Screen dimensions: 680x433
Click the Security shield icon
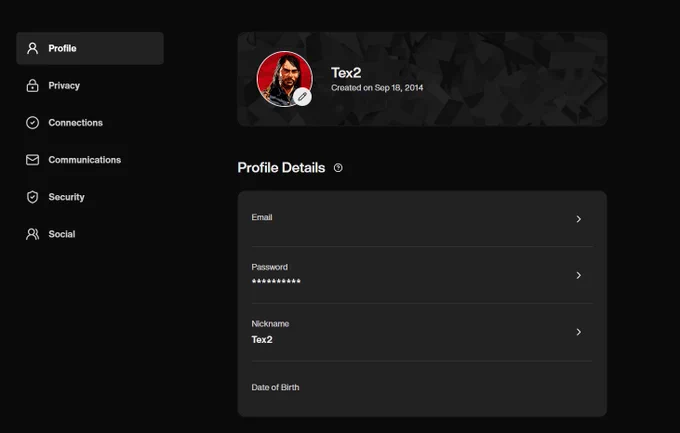(33, 197)
